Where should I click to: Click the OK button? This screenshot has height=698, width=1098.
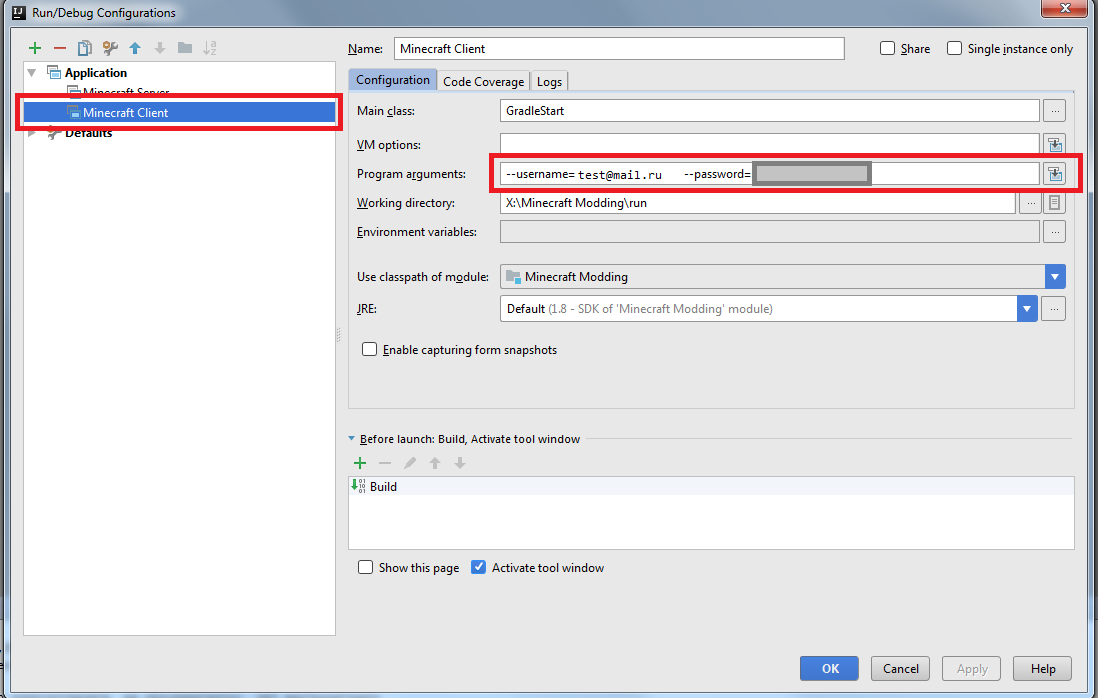pos(829,669)
